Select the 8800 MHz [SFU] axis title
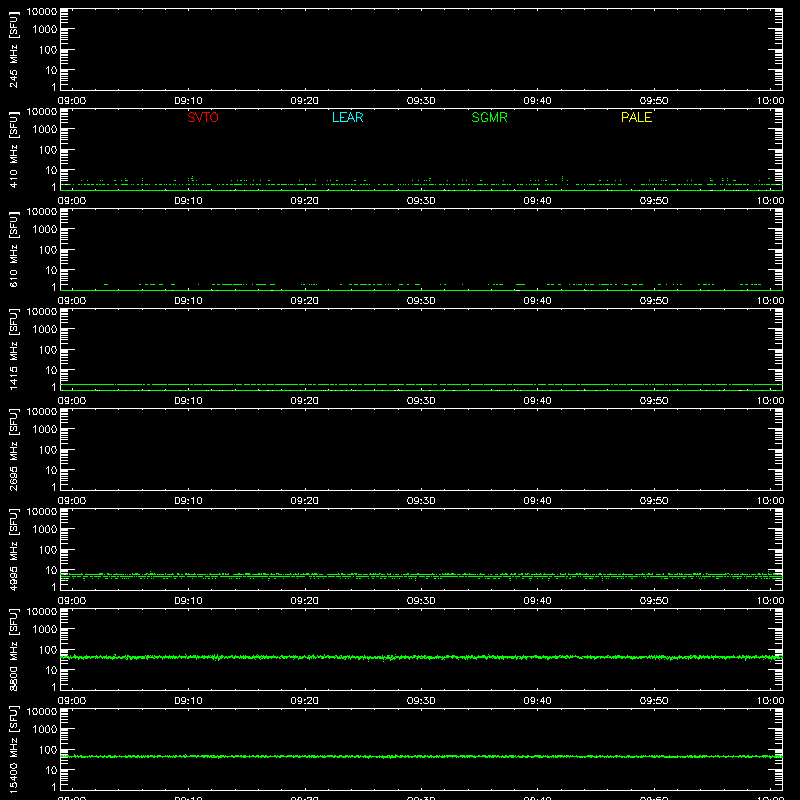 click(13, 649)
